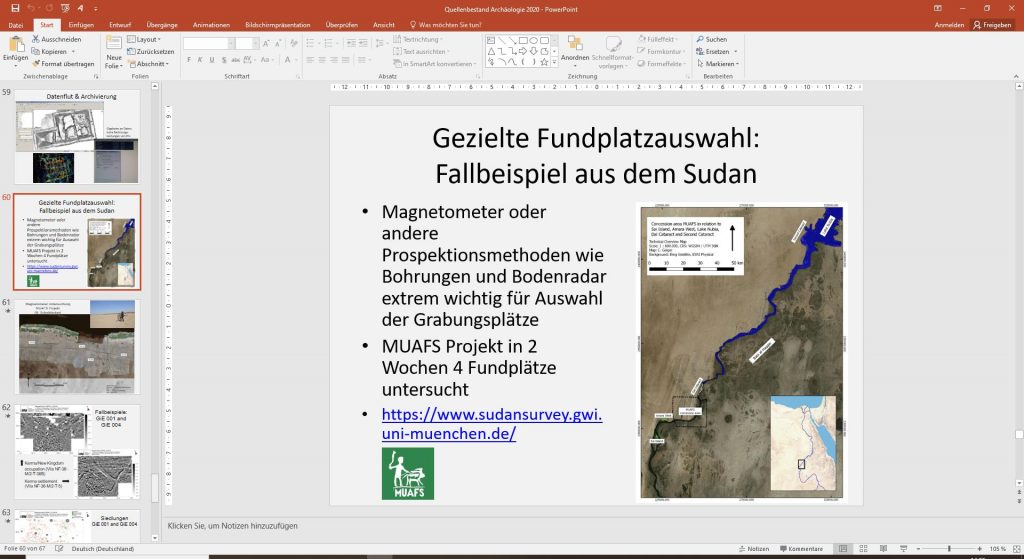
Task: Toggle bold formatting F
Action: click(189, 60)
